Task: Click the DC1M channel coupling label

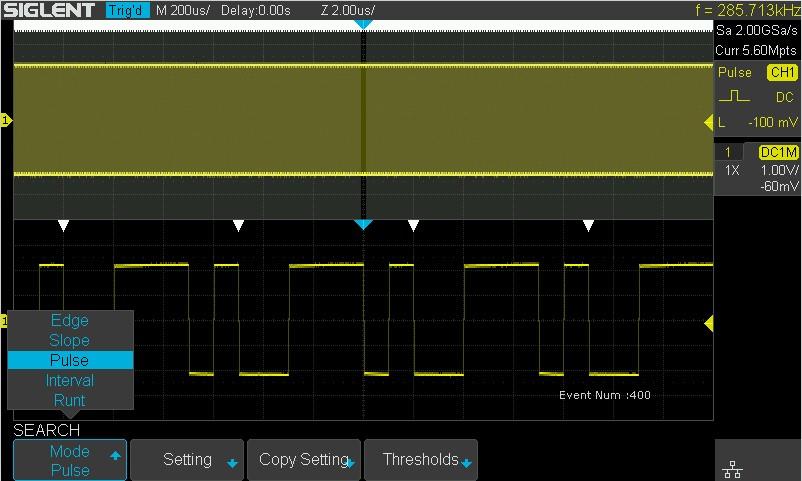Action: [779, 152]
